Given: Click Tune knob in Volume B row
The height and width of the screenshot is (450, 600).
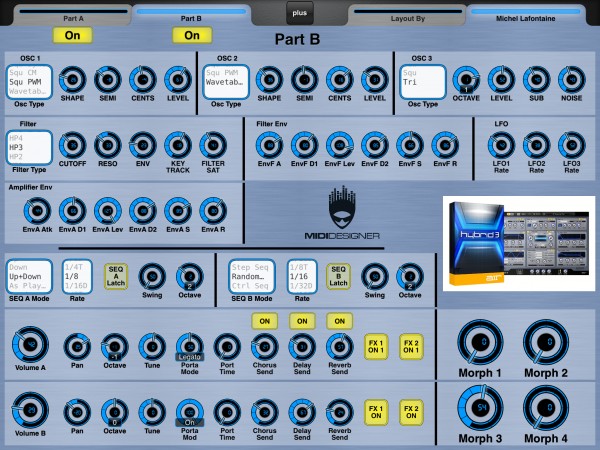Looking at the screenshot, I should (152, 412).
